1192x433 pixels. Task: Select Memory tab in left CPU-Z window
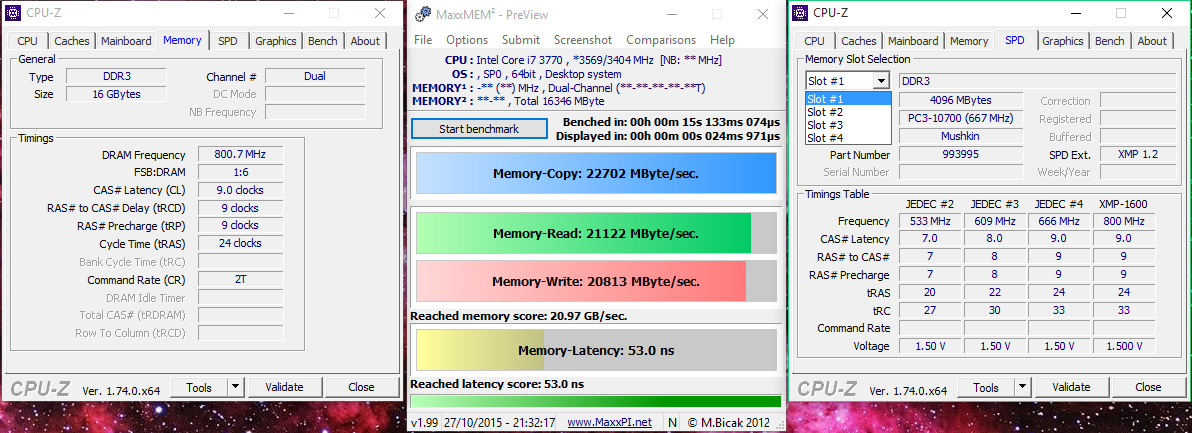click(182, 40)
